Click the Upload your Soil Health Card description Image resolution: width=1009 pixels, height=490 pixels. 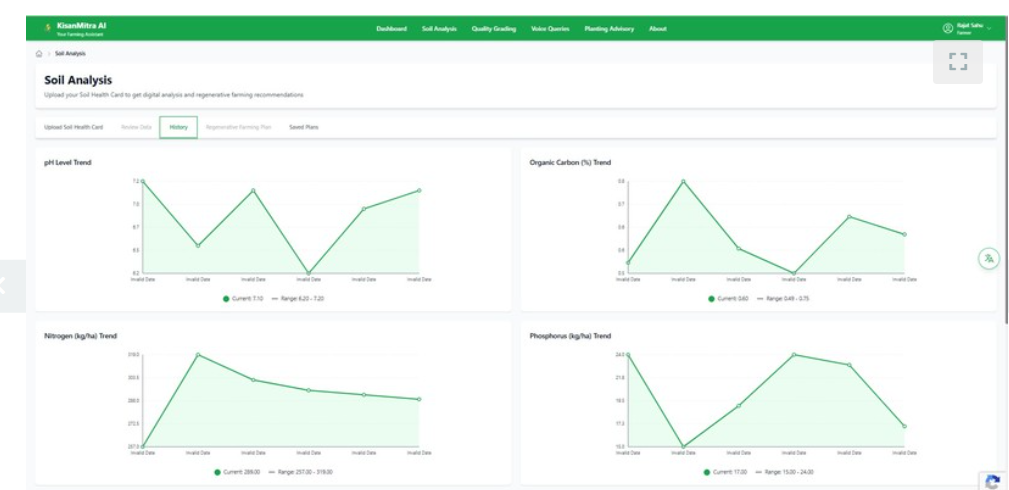(x=174, y=95)
